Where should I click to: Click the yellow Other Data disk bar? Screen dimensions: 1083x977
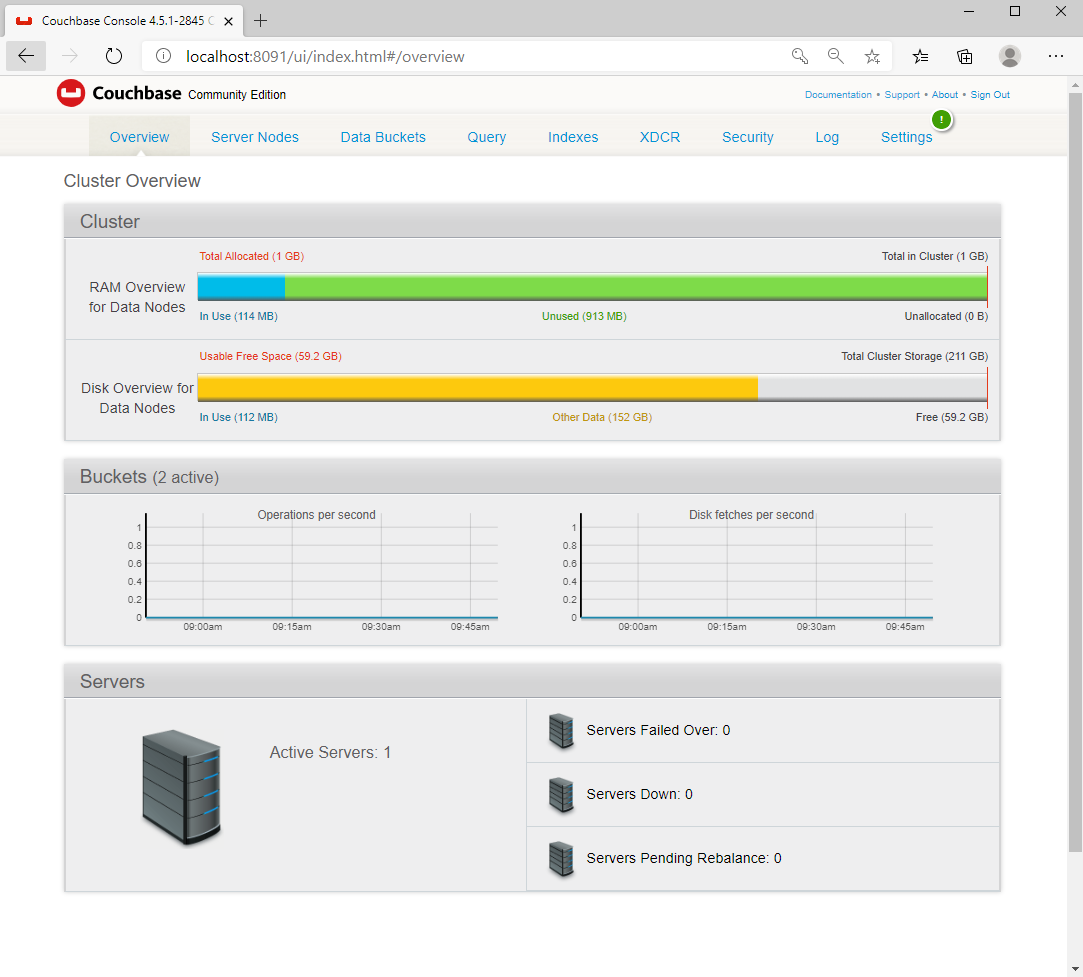click(477, 387)
